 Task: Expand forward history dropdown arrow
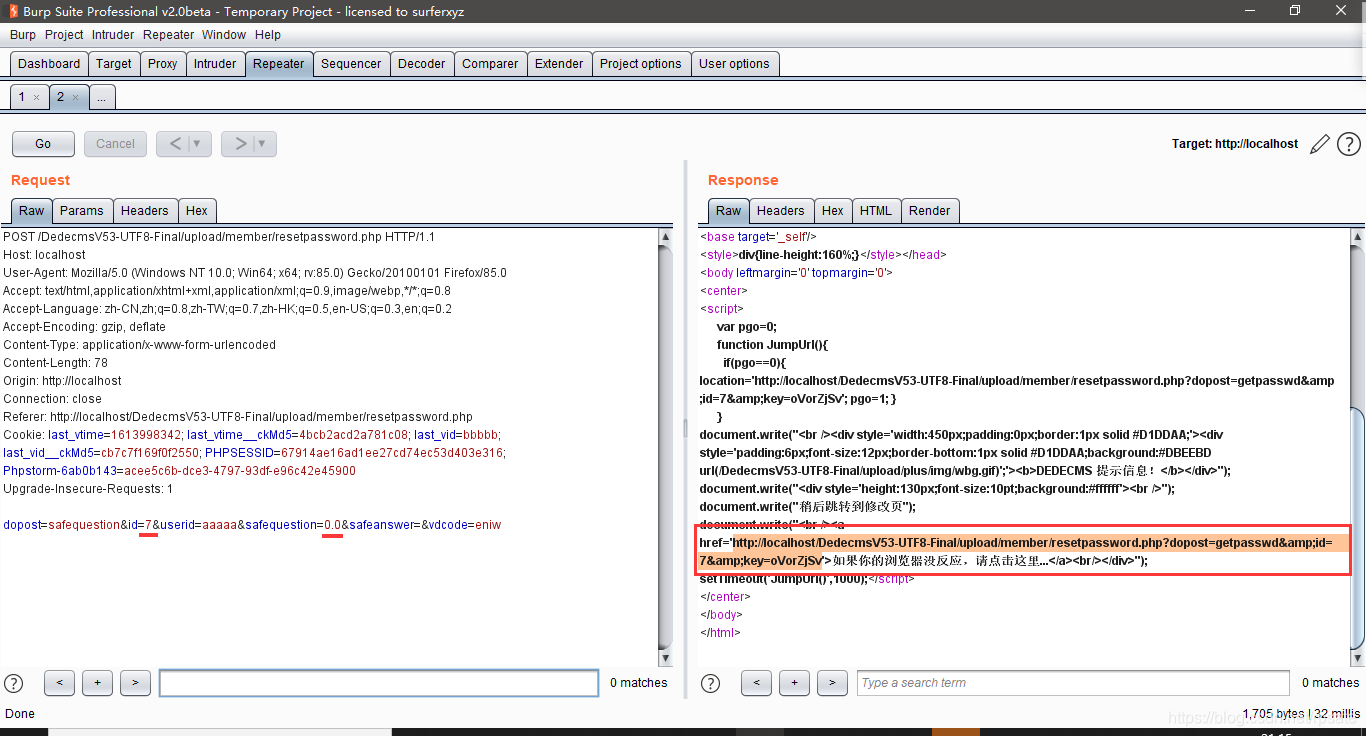coord(262,144)
